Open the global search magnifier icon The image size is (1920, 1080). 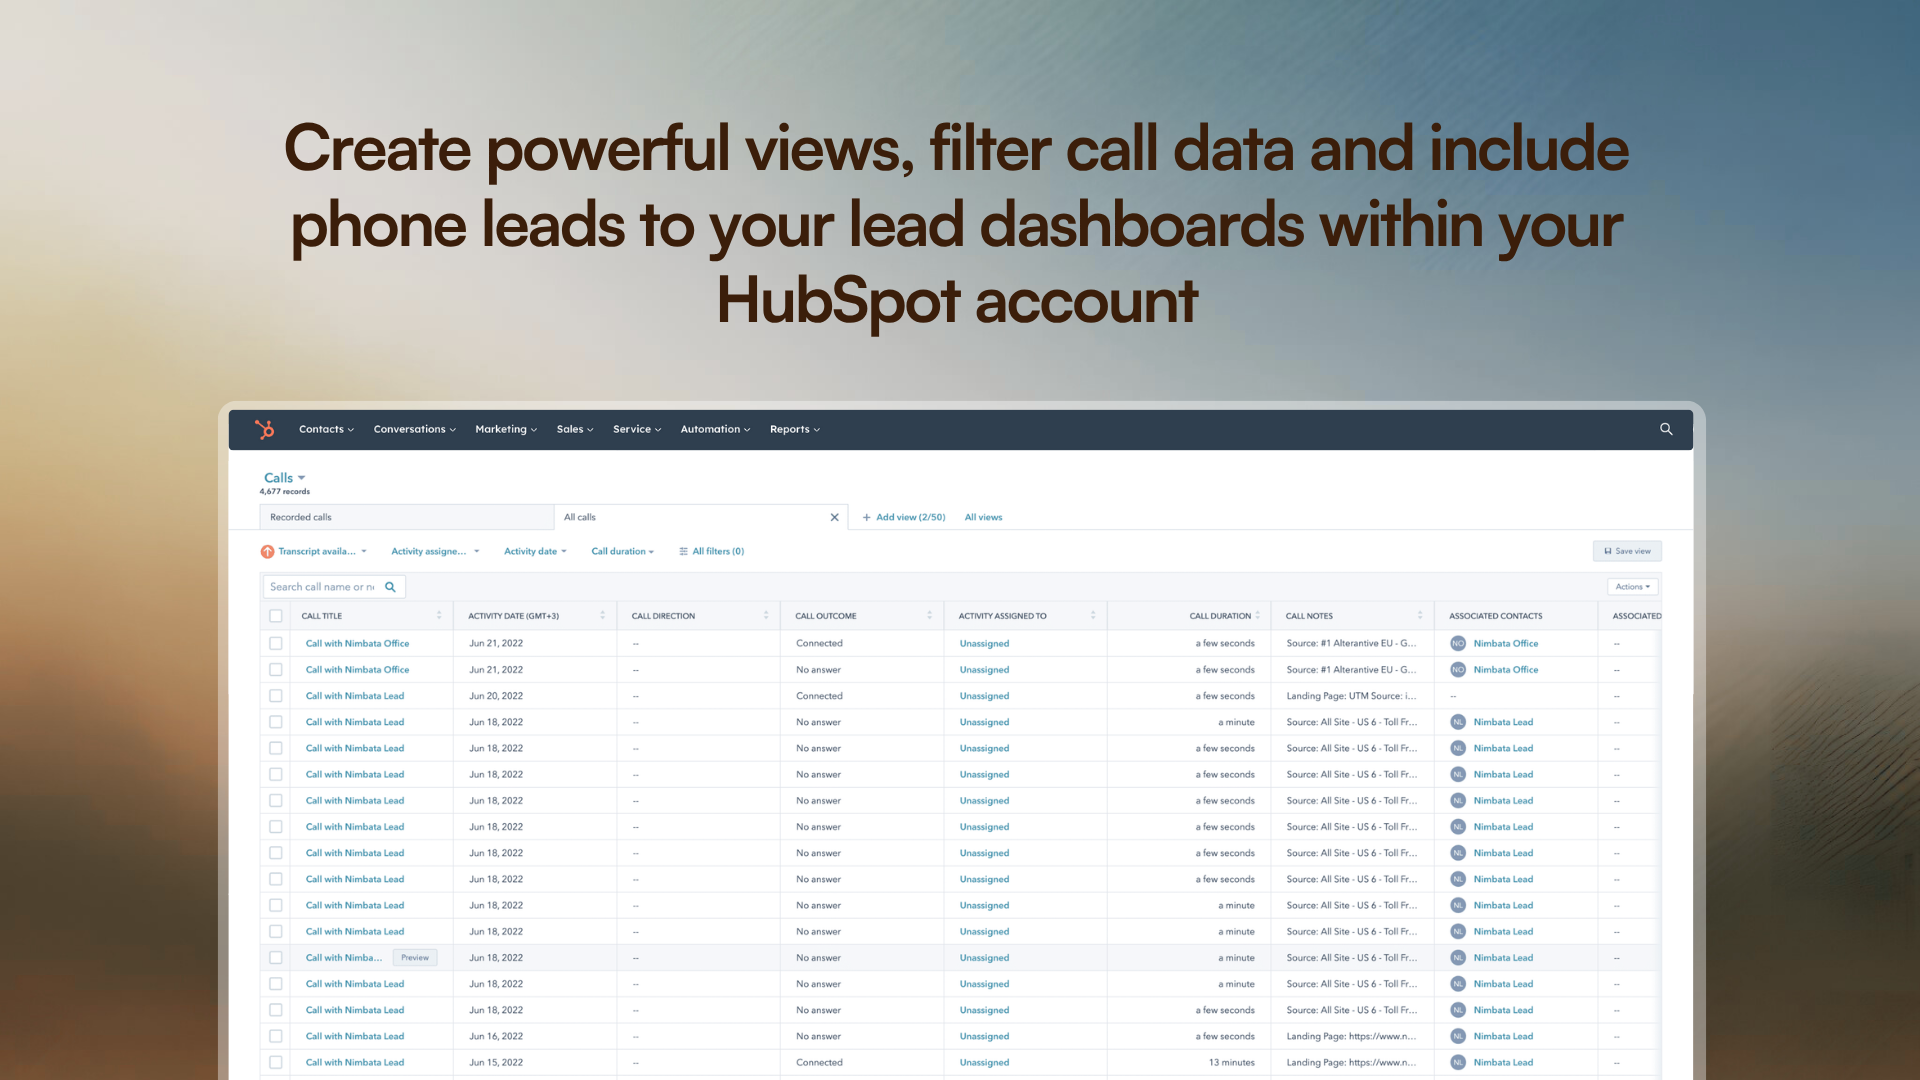(1666, 429)
